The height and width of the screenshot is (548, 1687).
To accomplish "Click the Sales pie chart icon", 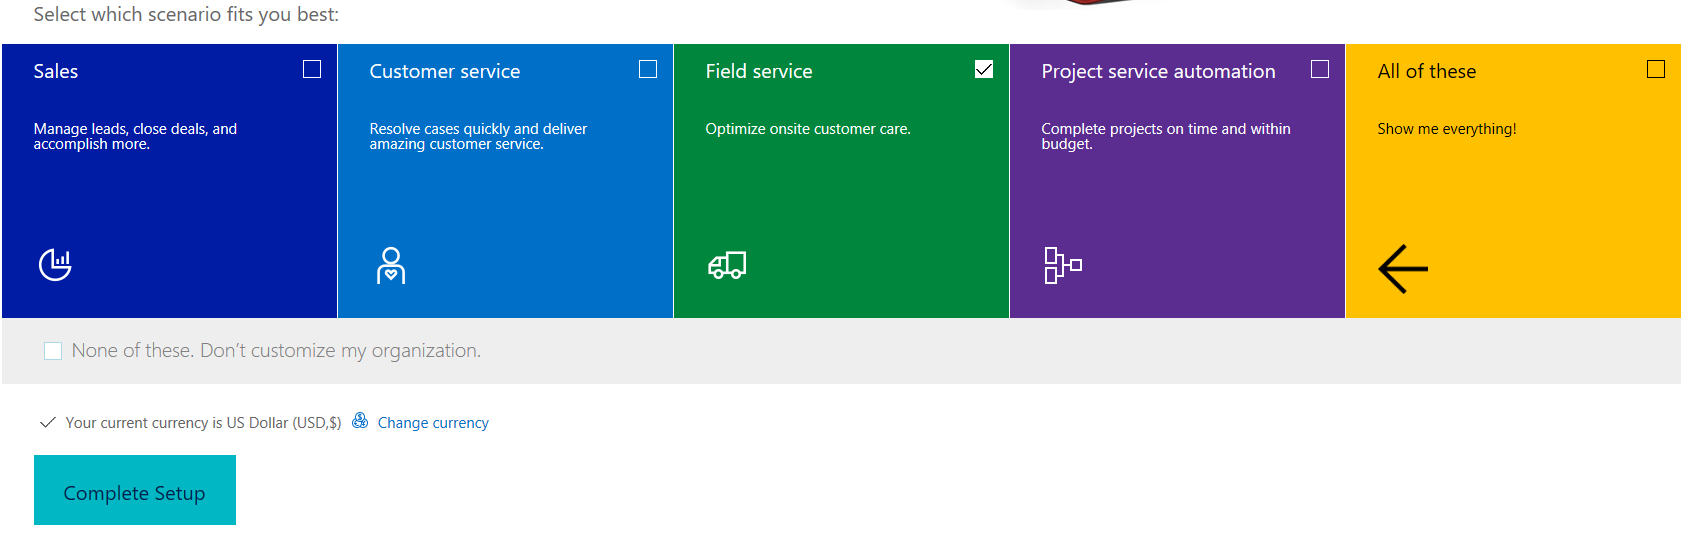I will 55,264.
